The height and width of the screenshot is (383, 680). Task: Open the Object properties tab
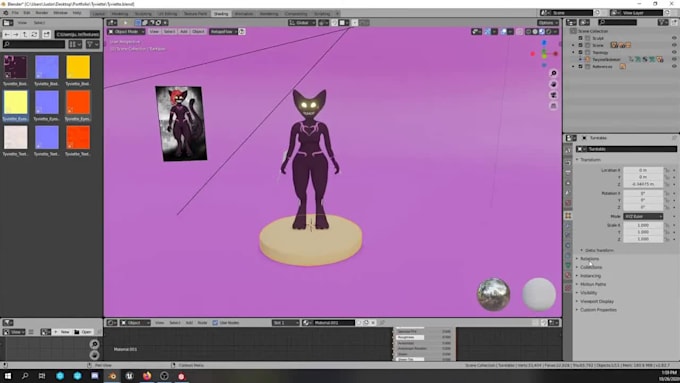tap(568, 216)
